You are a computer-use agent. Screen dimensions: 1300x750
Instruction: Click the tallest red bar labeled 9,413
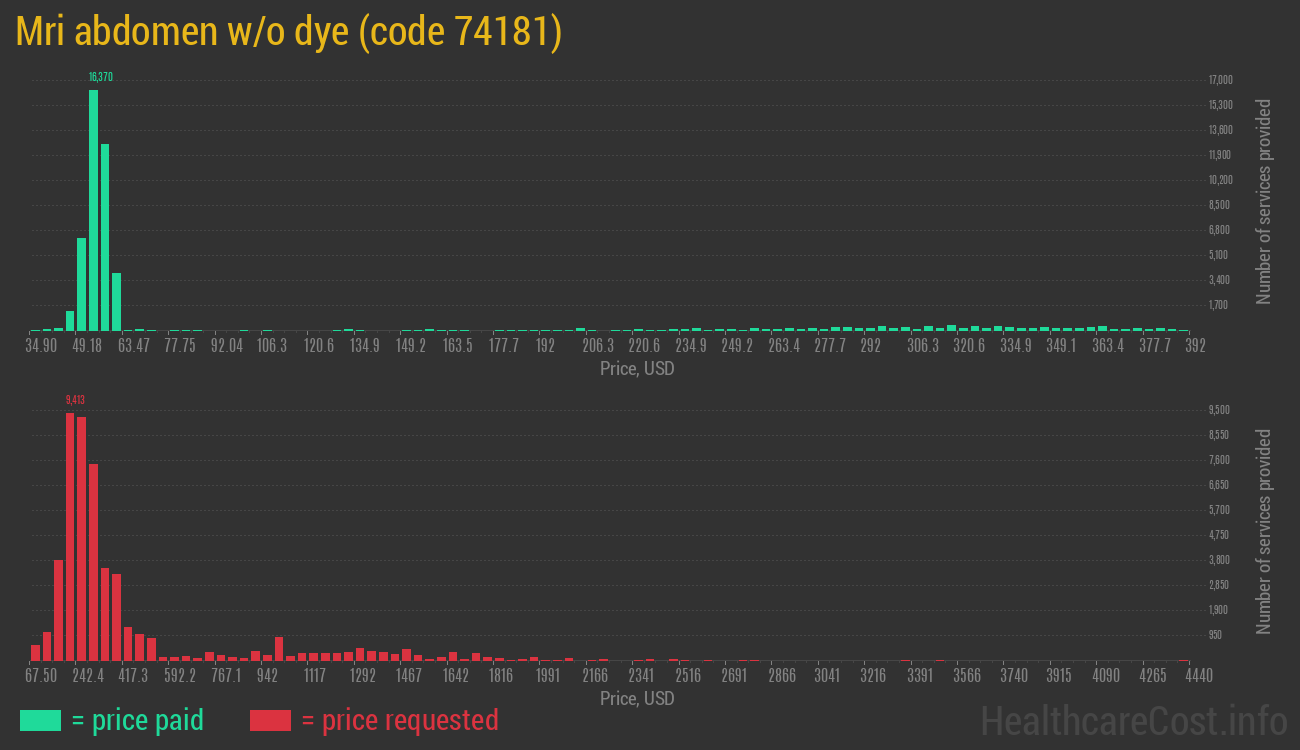coord(70,535)
